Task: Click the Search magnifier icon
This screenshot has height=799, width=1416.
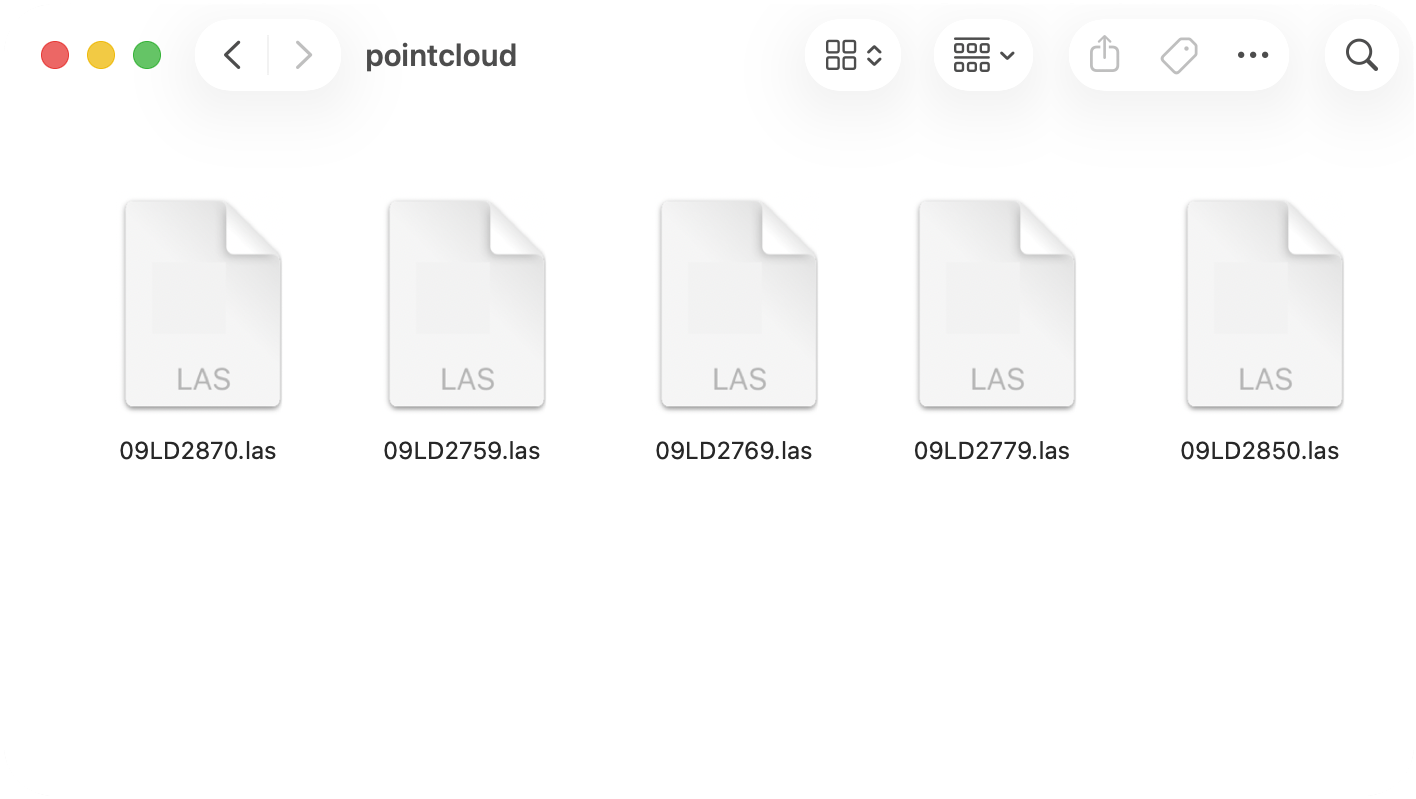Action: click(1361, 55)
